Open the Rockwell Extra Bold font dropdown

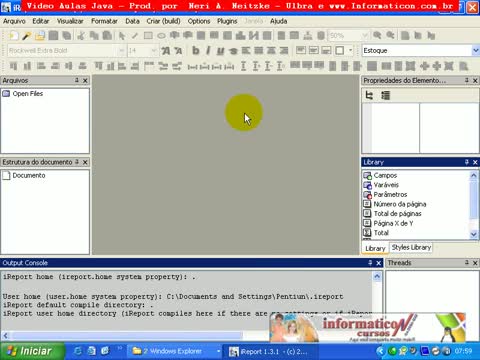pos(121,51)
